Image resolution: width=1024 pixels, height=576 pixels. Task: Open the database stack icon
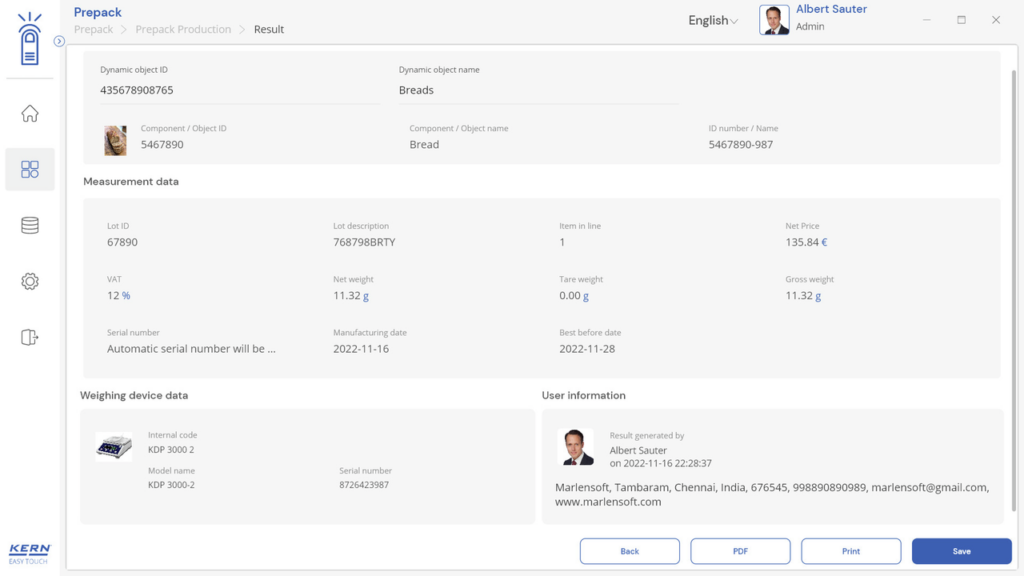tap(29, 225)
